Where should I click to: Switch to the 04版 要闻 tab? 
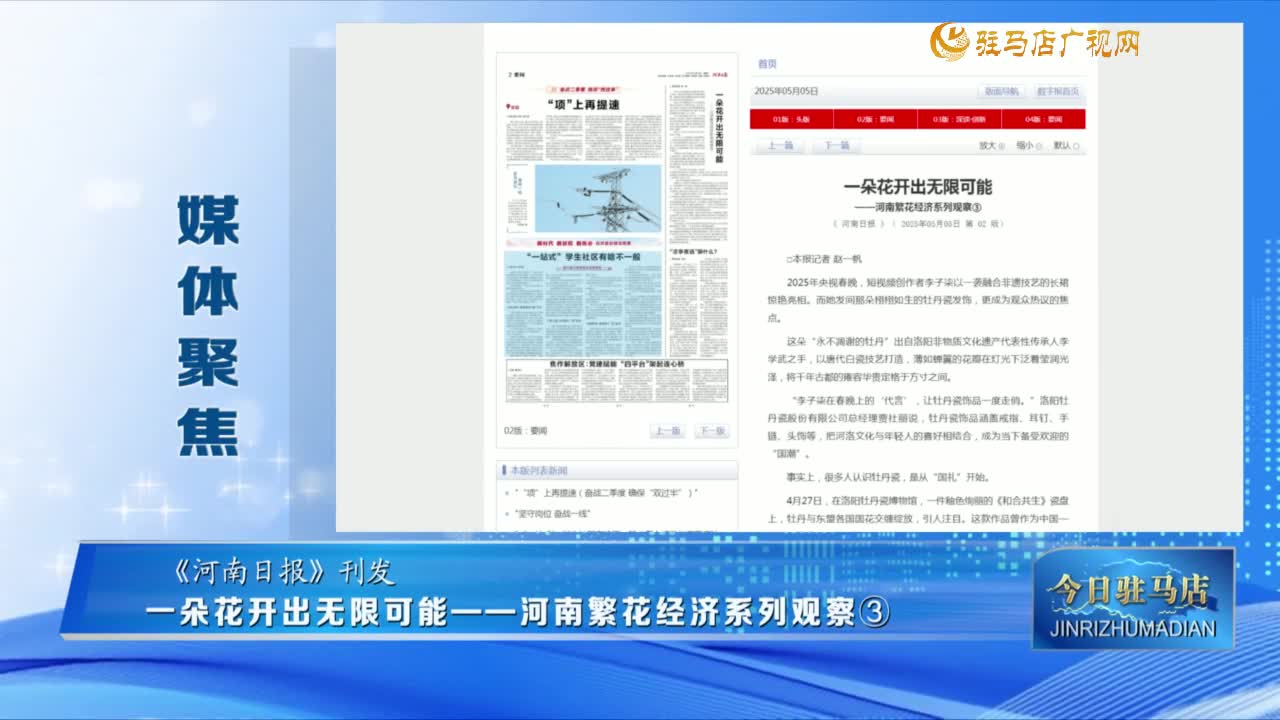(1043, 119)
